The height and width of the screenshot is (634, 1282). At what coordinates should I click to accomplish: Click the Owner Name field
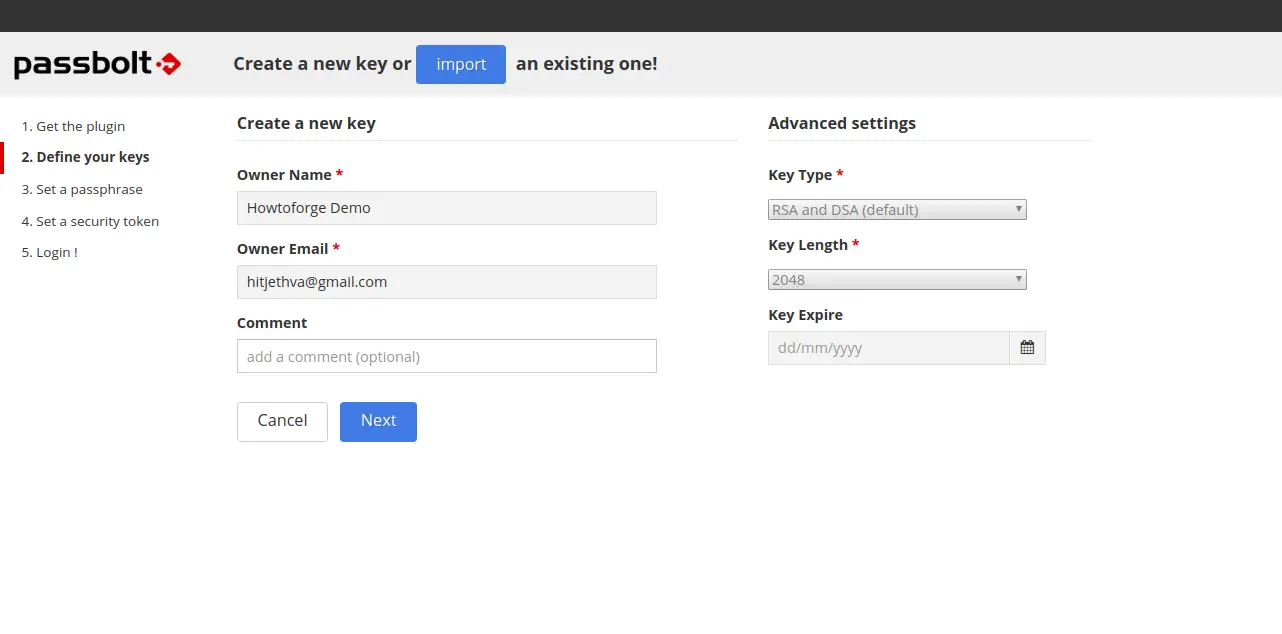(x=446, y=208)
